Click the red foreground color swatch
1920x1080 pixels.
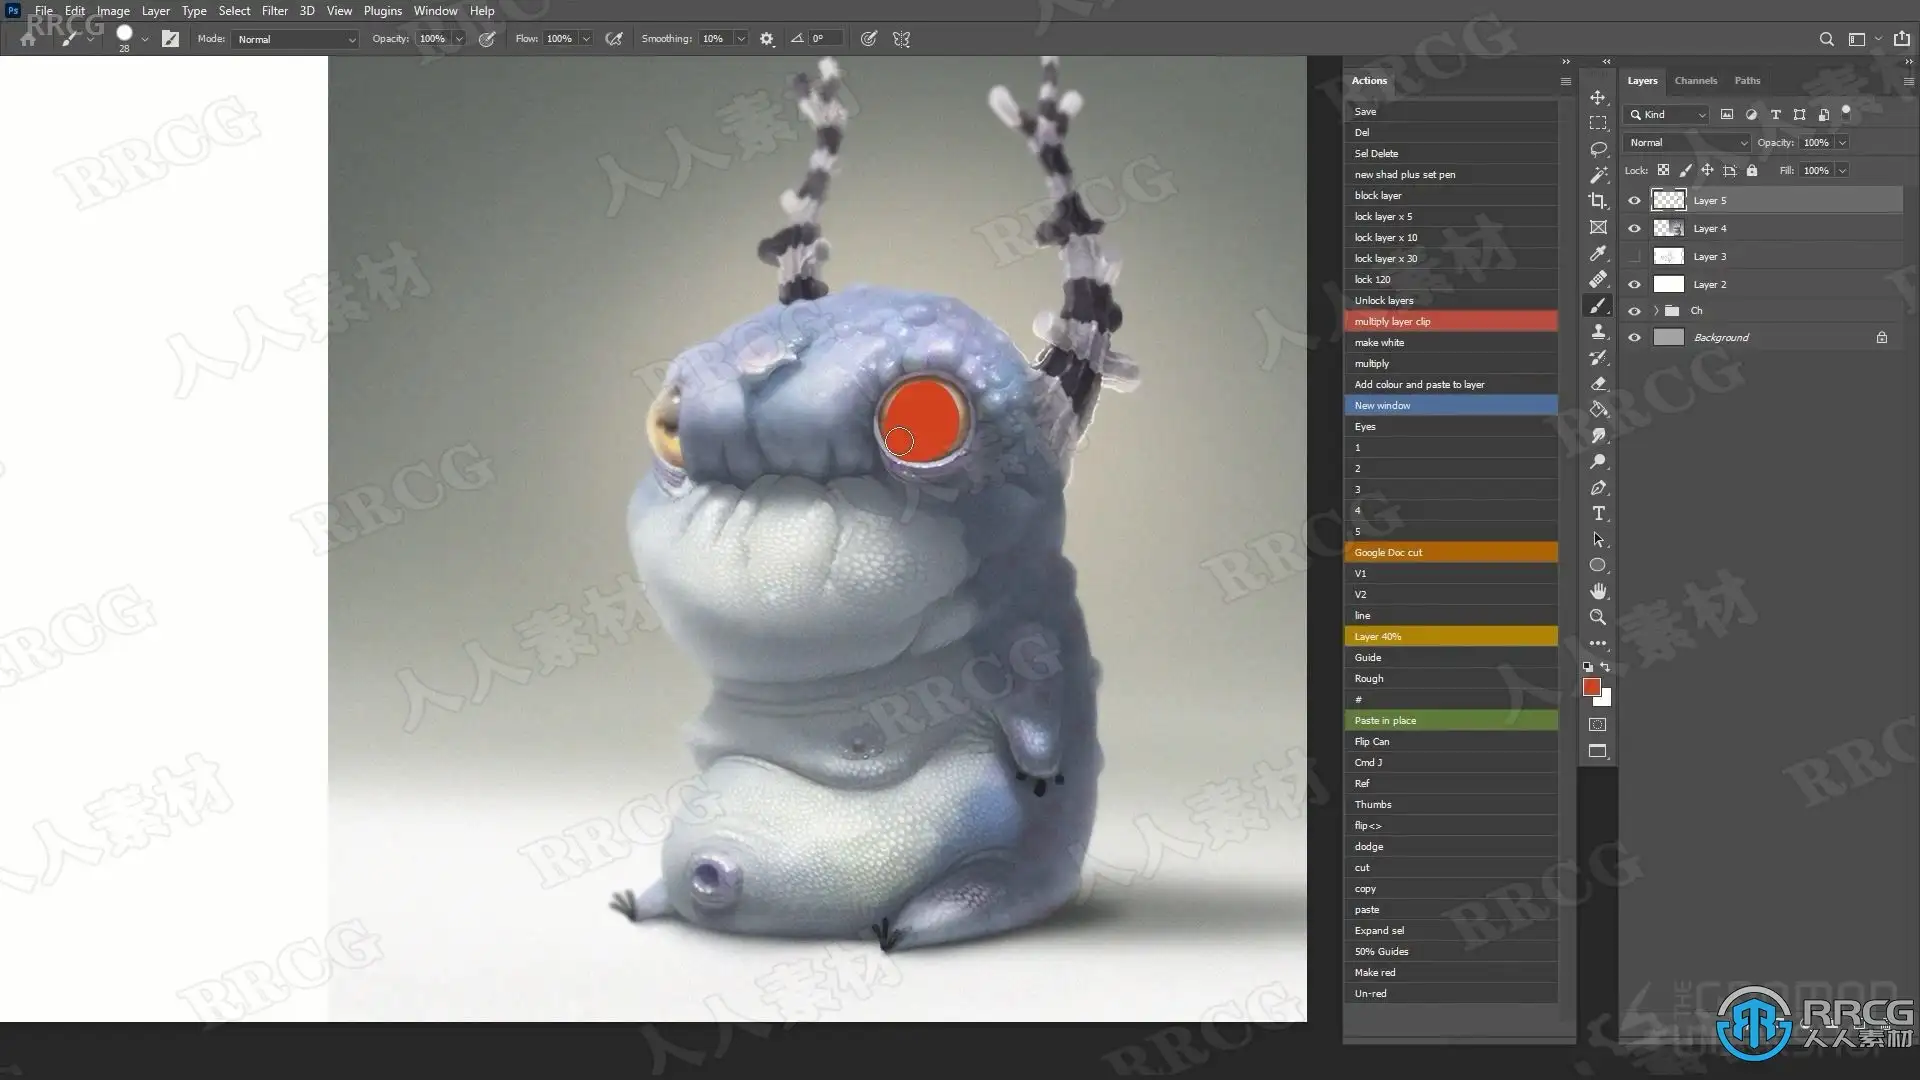point(1591,687)
